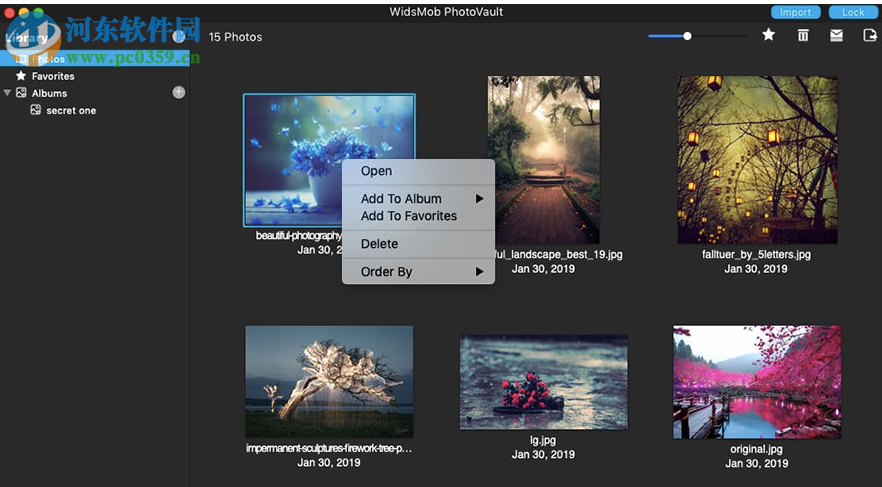Click the secret one album icon
The height and width of the screenshot is (487, 882).
coord(35,110)
